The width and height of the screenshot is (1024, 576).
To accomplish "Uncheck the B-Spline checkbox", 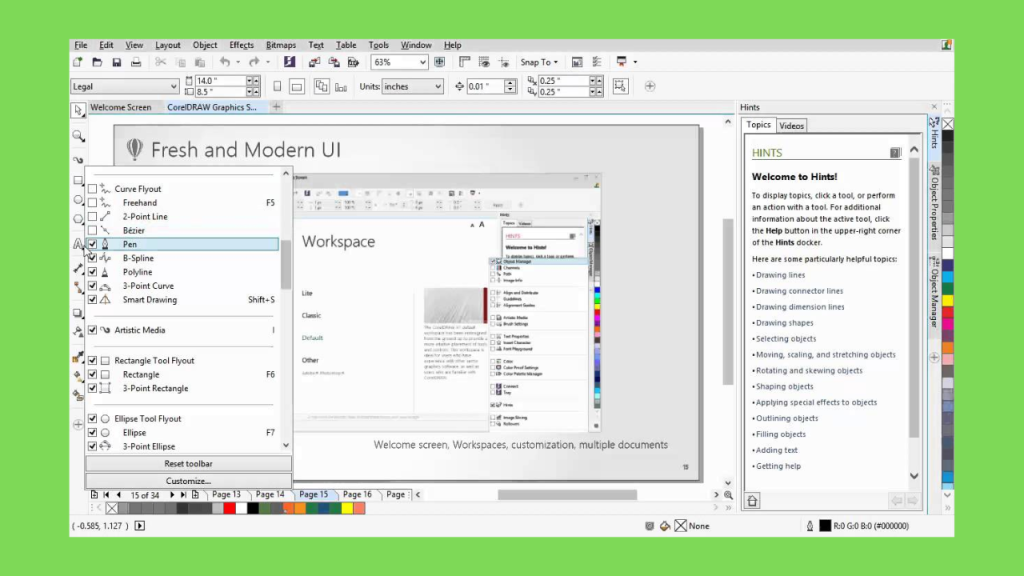I will click(x=92, y=258).
